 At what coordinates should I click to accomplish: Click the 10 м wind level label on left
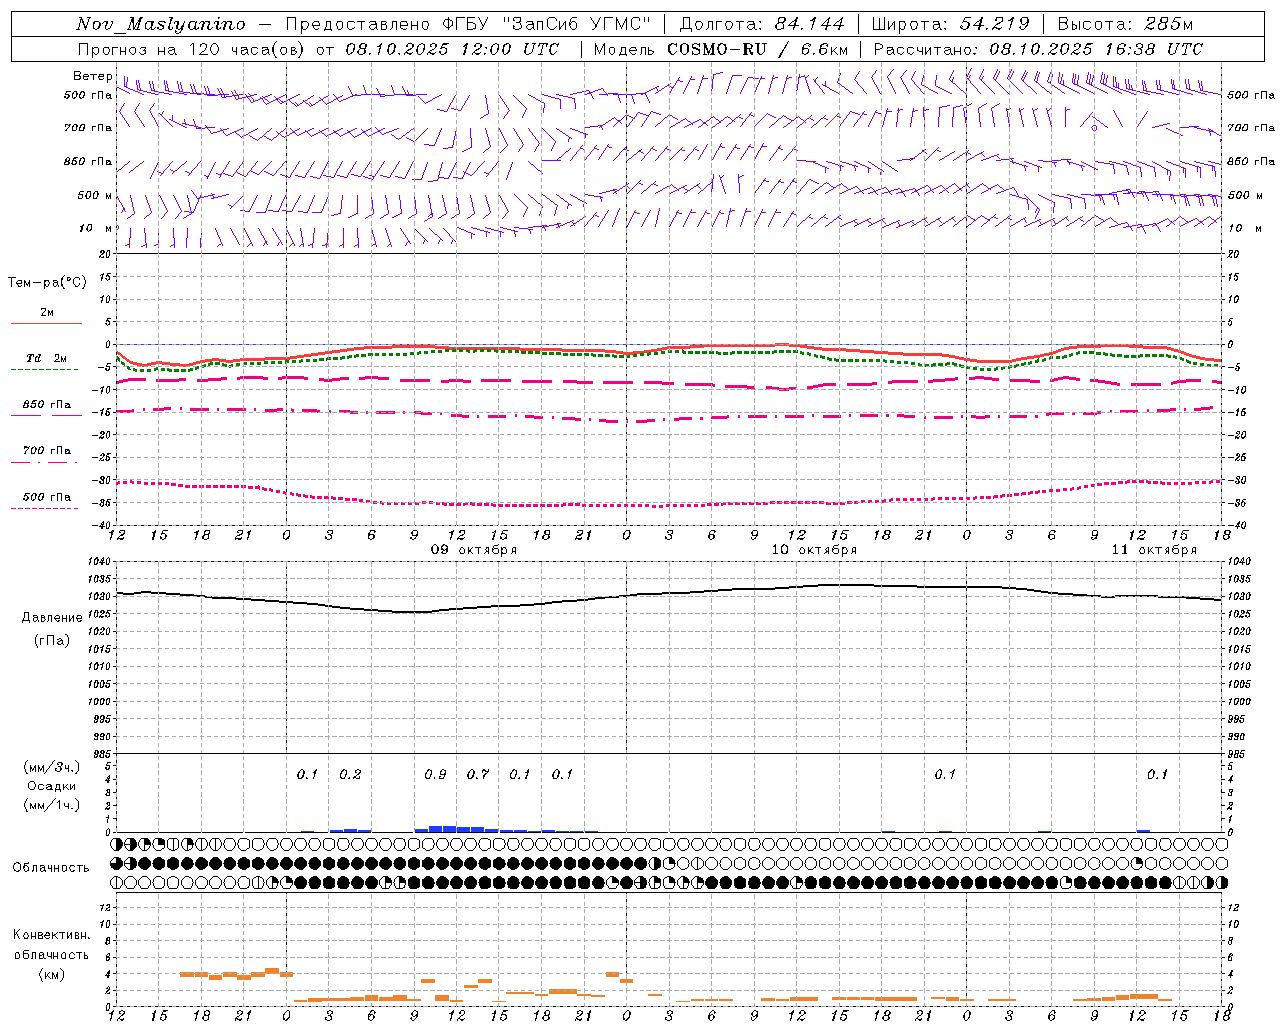[95, 228]
